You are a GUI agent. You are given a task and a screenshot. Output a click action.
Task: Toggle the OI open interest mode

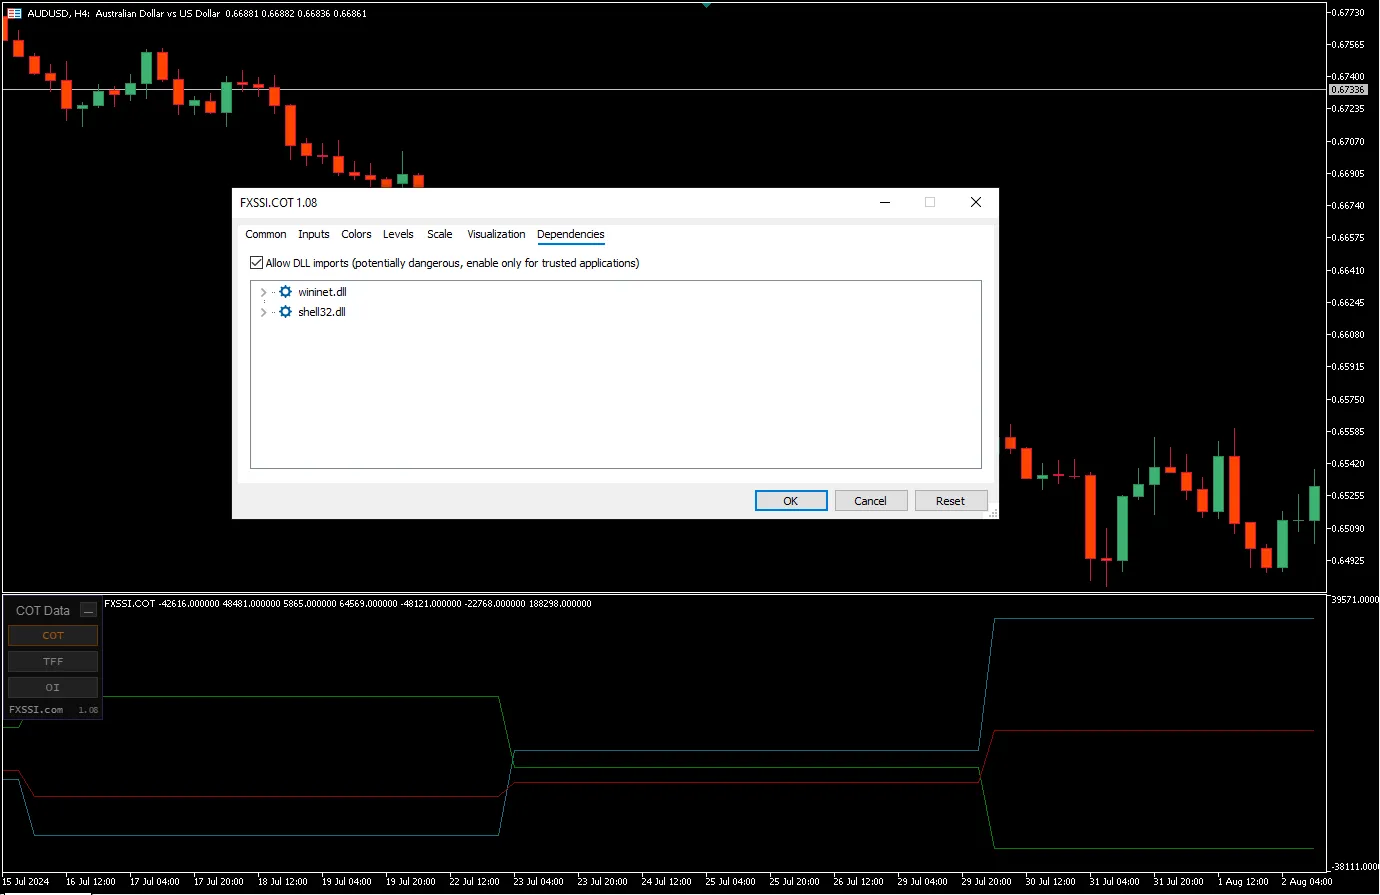[x=53, y=688]
